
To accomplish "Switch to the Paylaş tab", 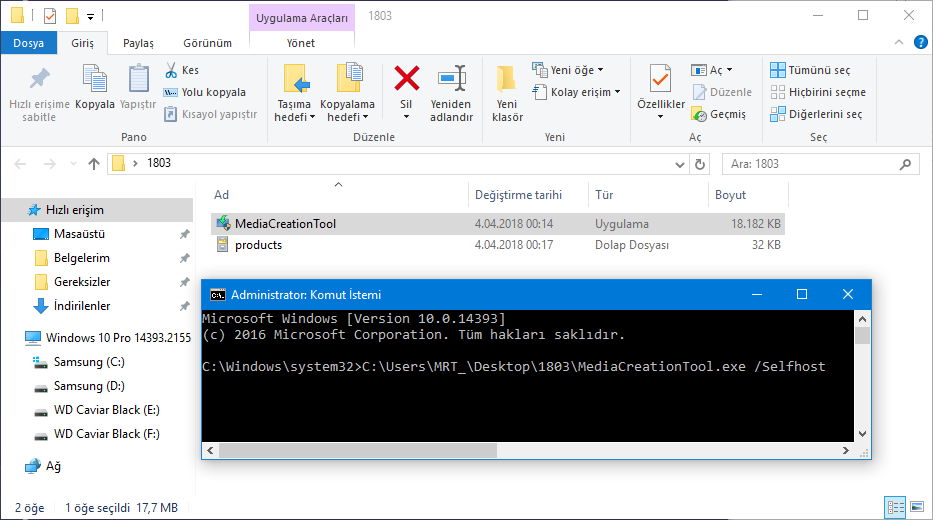I will [x=138, y=43].
